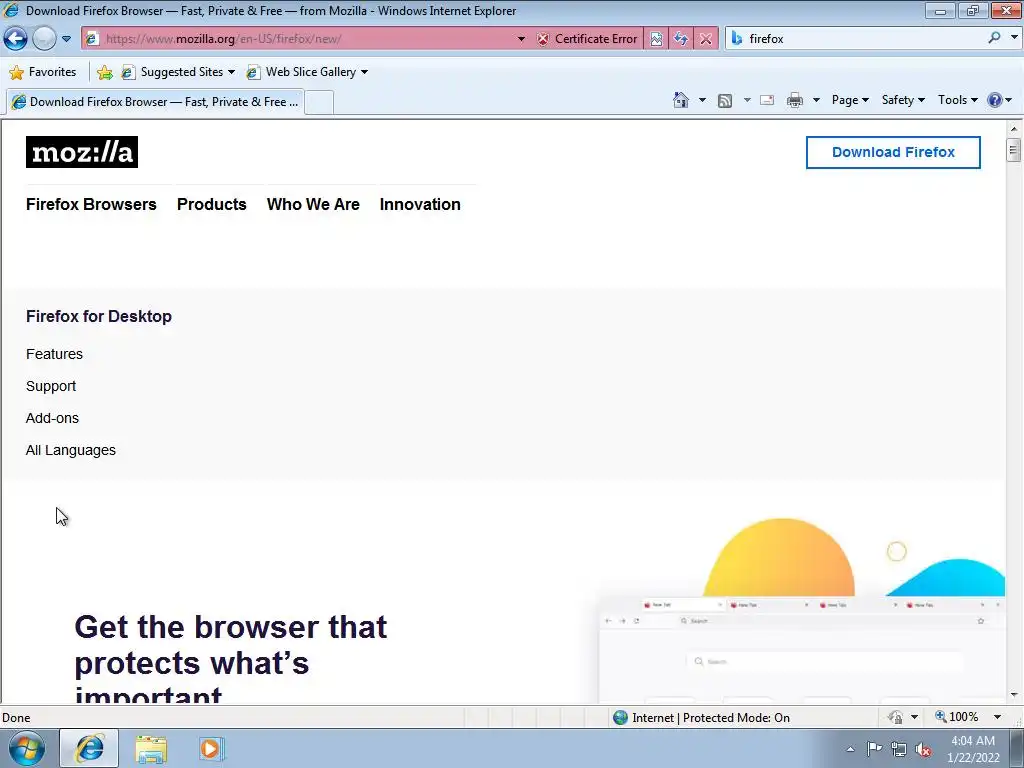Click the Firefox for Desktop heading link

click(99, 316)
